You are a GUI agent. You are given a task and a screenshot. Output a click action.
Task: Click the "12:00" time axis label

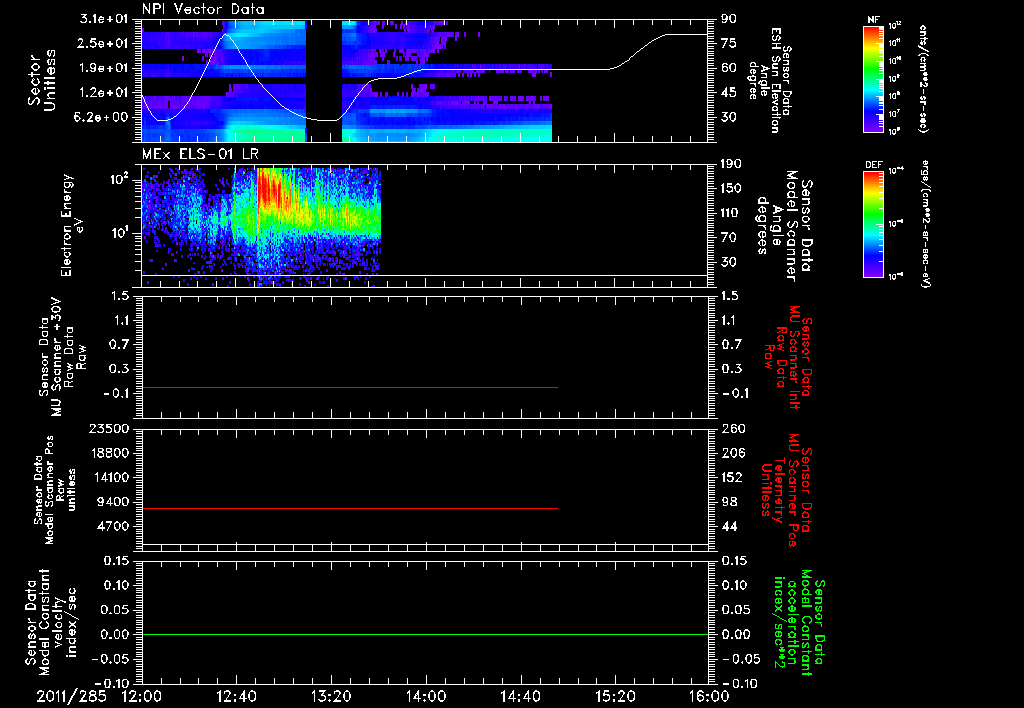point(141,696)
